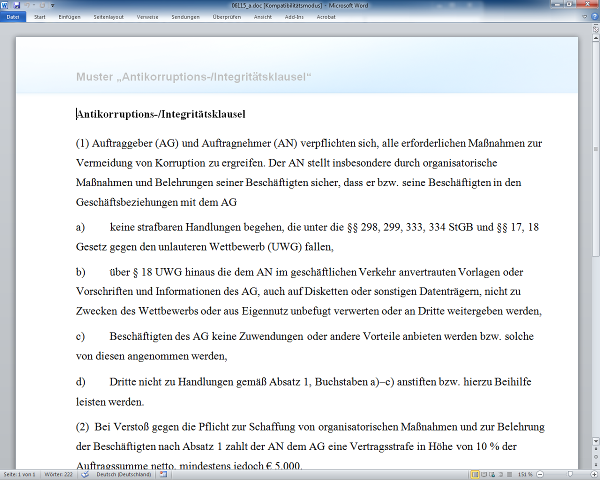Click the Save icon in quick access toolbar
The height and width of the screenshot is (480, 600).
point(17,5)
